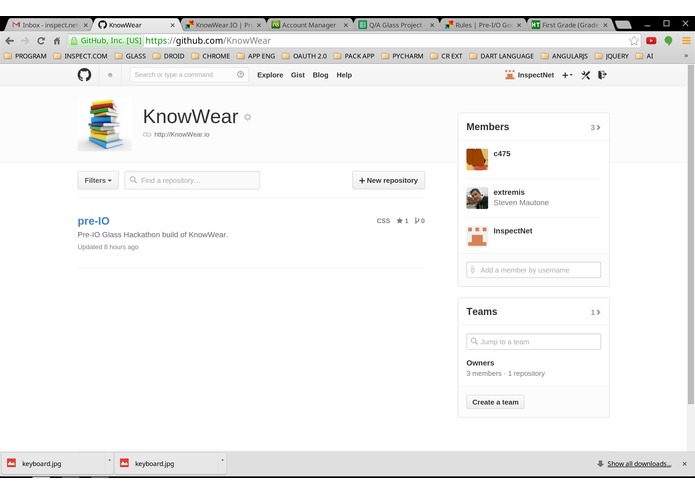Open the PROGRAM bookmarks folder
Viewport: 695px width, 494px height.
coord(25,56)
